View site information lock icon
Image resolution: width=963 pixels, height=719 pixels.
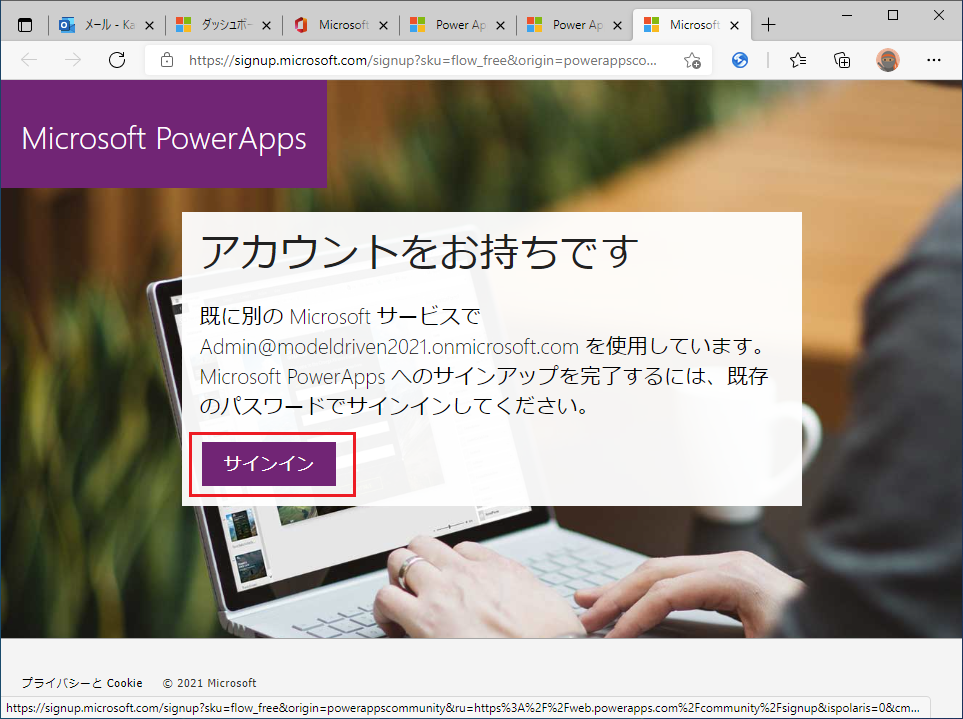(x=166, y=60)
